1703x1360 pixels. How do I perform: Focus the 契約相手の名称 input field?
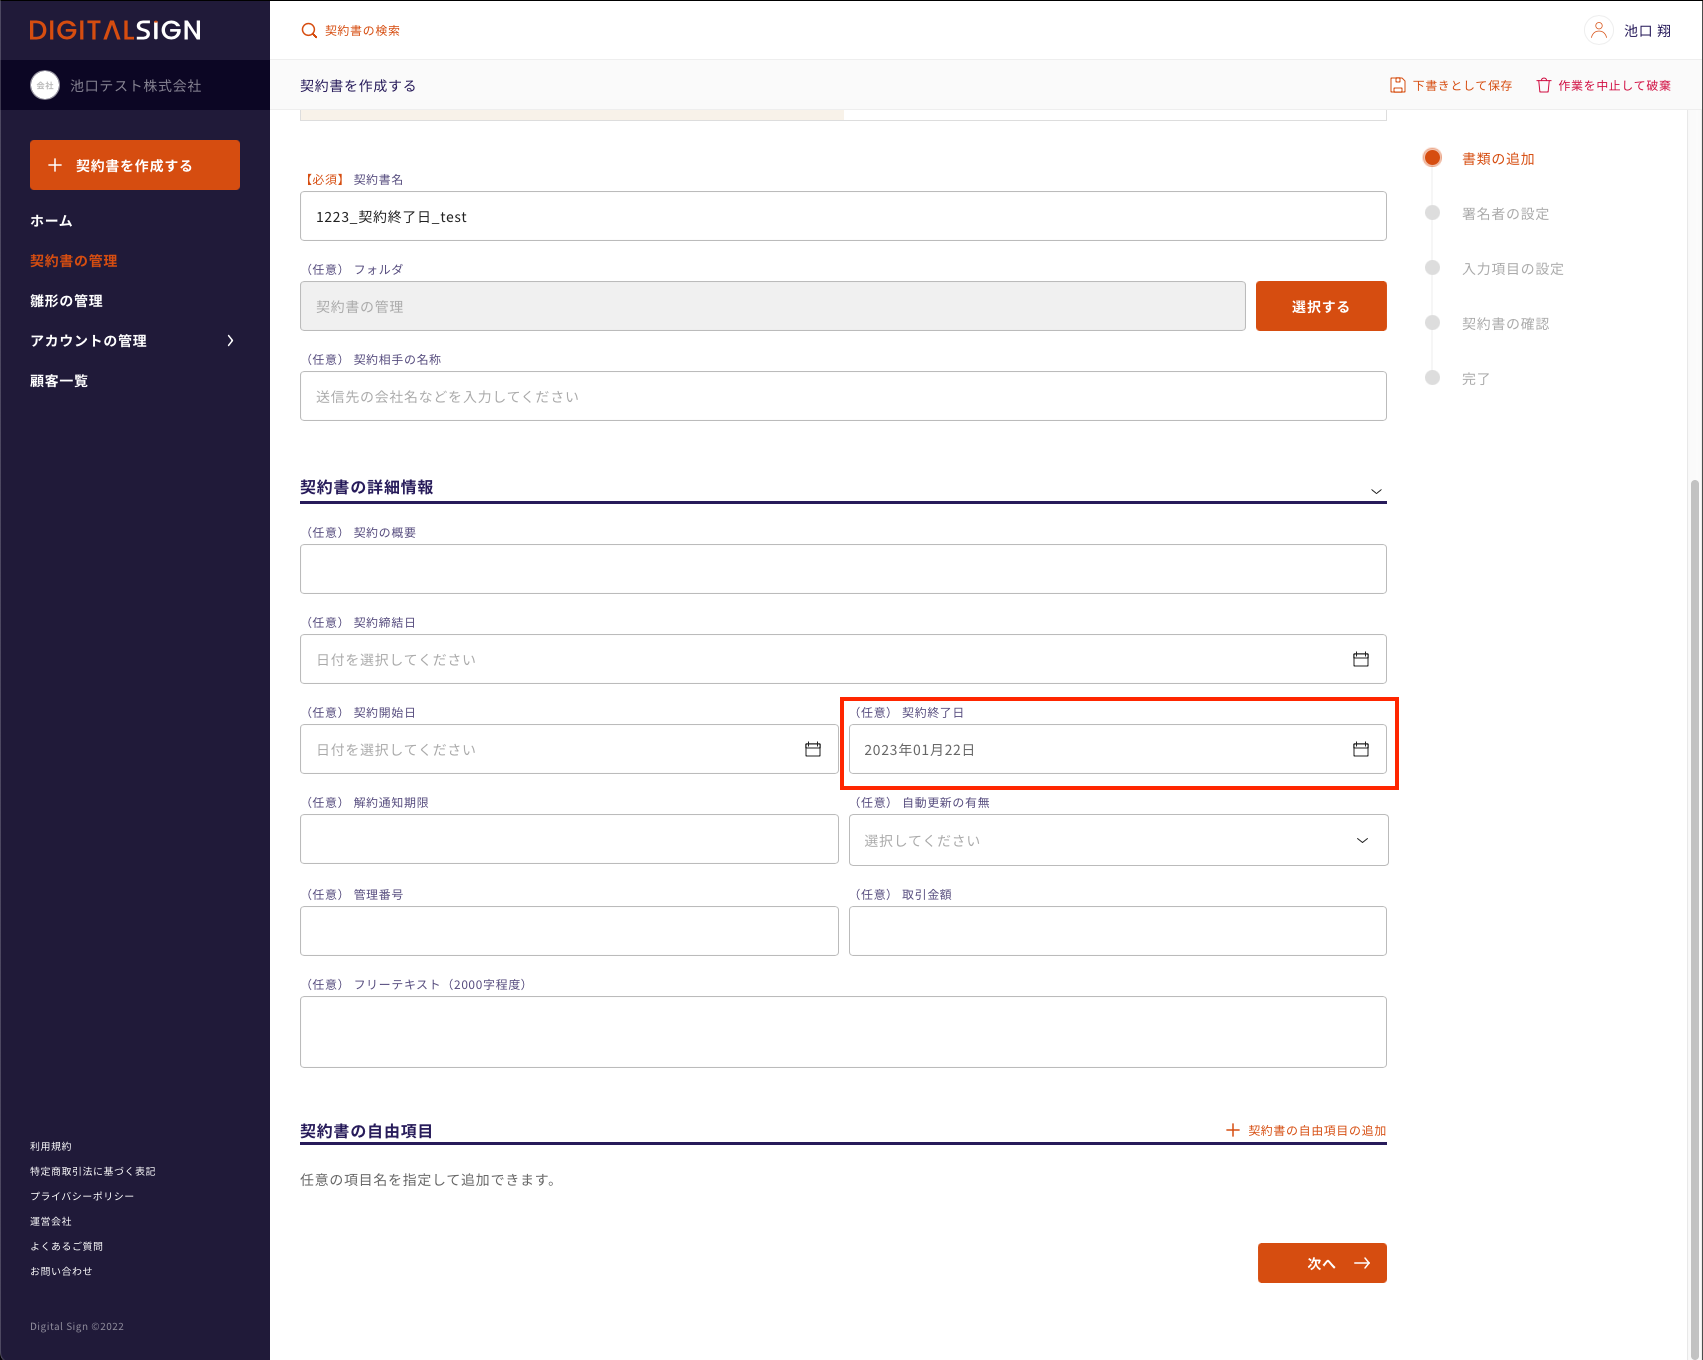point(842,396)
